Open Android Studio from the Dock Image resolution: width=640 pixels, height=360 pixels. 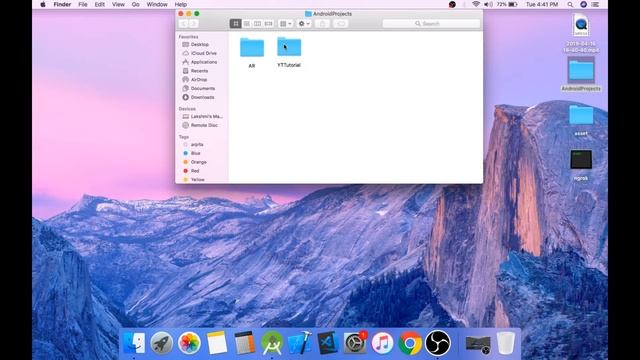click(x=272, y=343)
